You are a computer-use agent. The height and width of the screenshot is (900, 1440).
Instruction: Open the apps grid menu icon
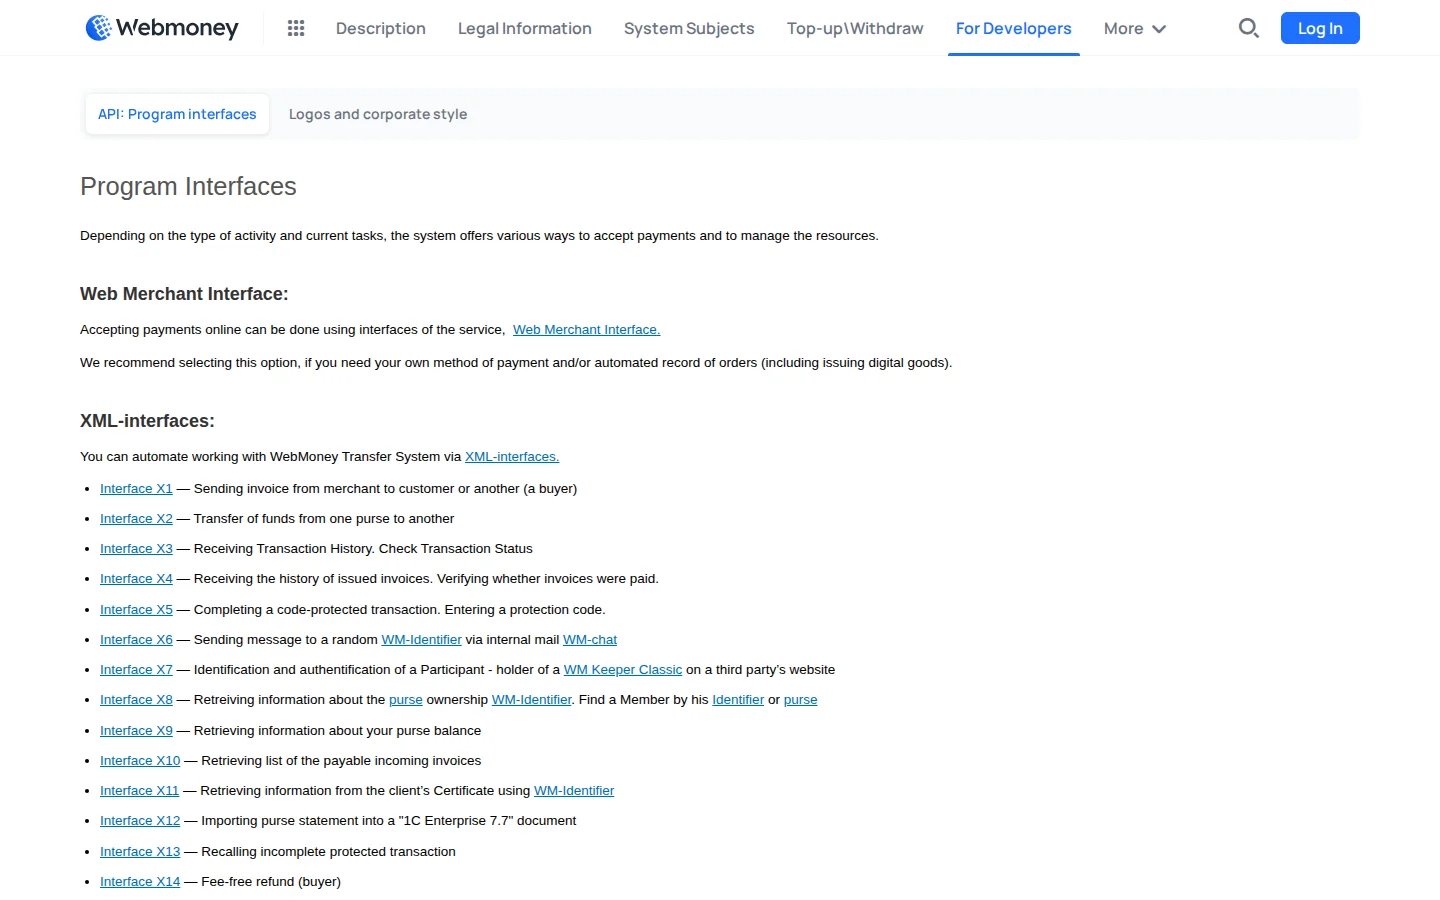[x=296, y=28]
